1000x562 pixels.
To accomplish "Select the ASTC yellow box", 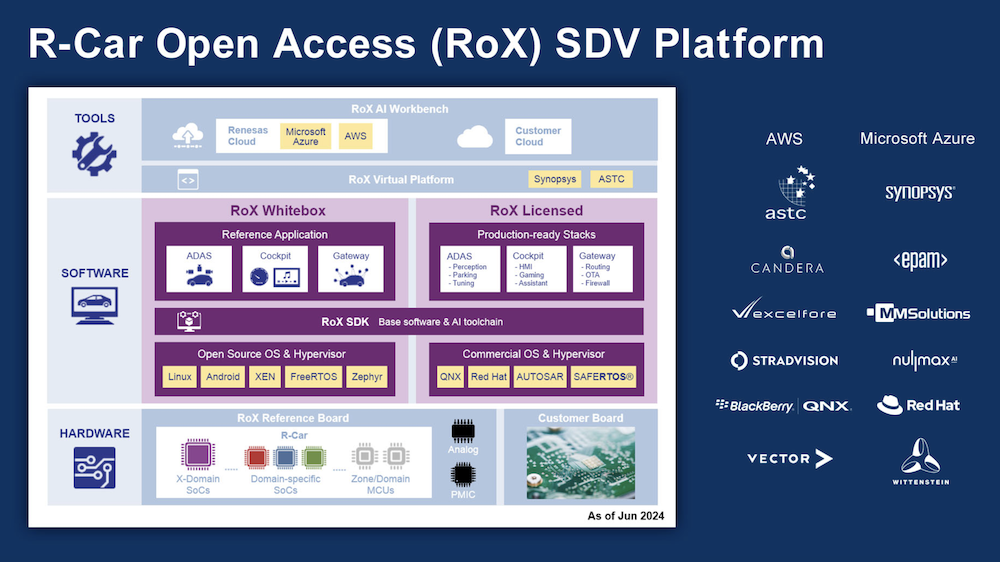I will pos(611,179).
